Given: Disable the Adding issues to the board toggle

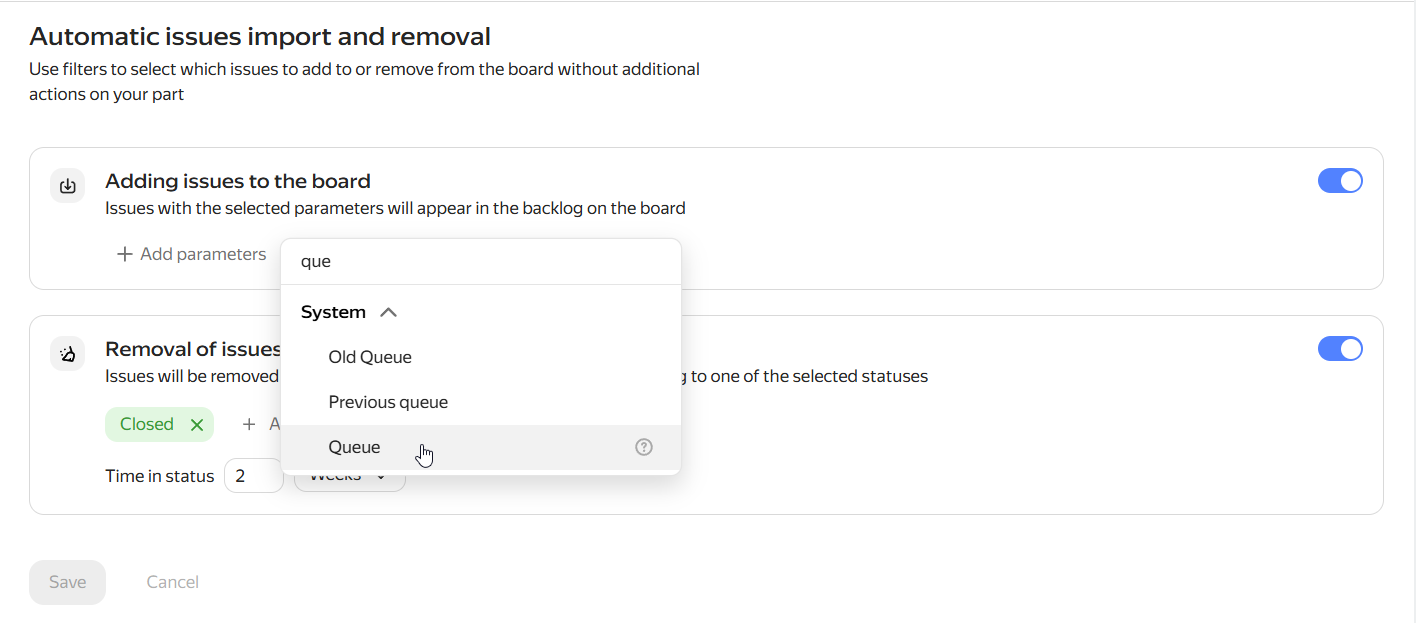Looking at the screenshot, I should pyautogui.click(x=1340, y=181).
